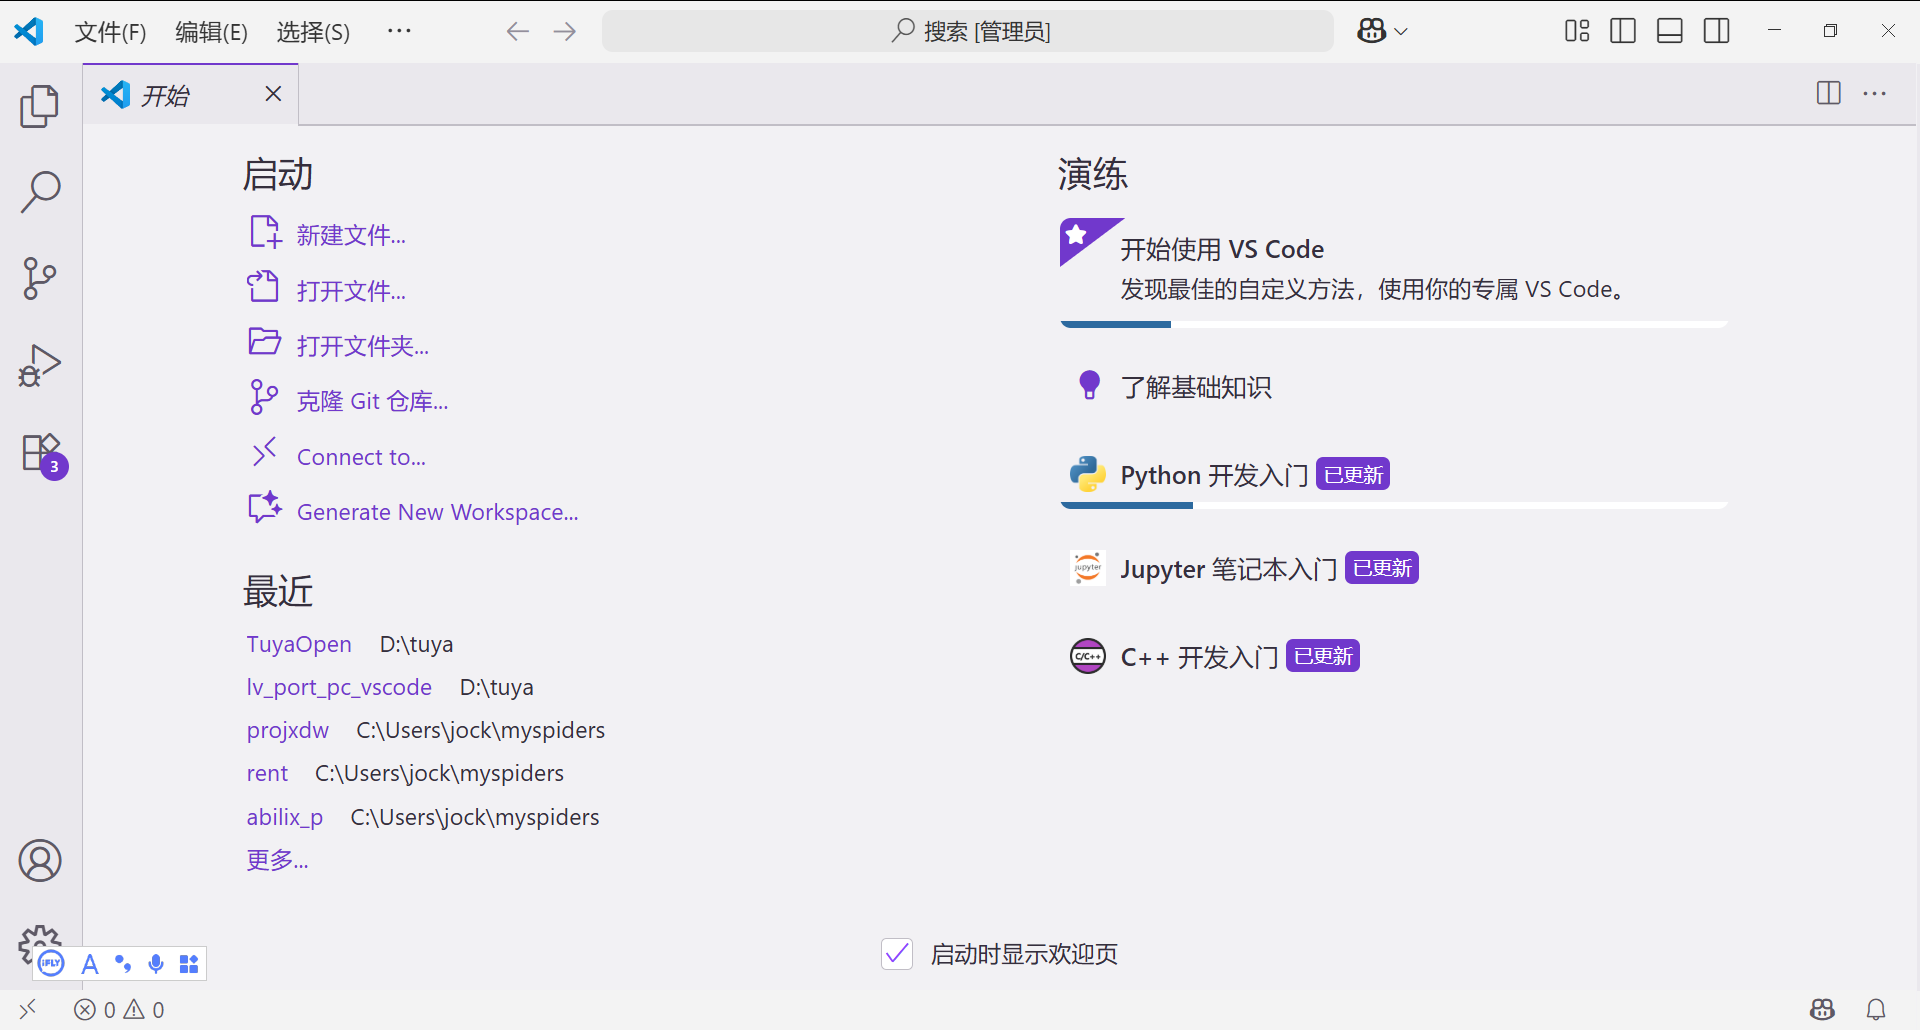Click the 克隆 Git 仓库... link
The image size is (1920, 1030).
(373, 401)
